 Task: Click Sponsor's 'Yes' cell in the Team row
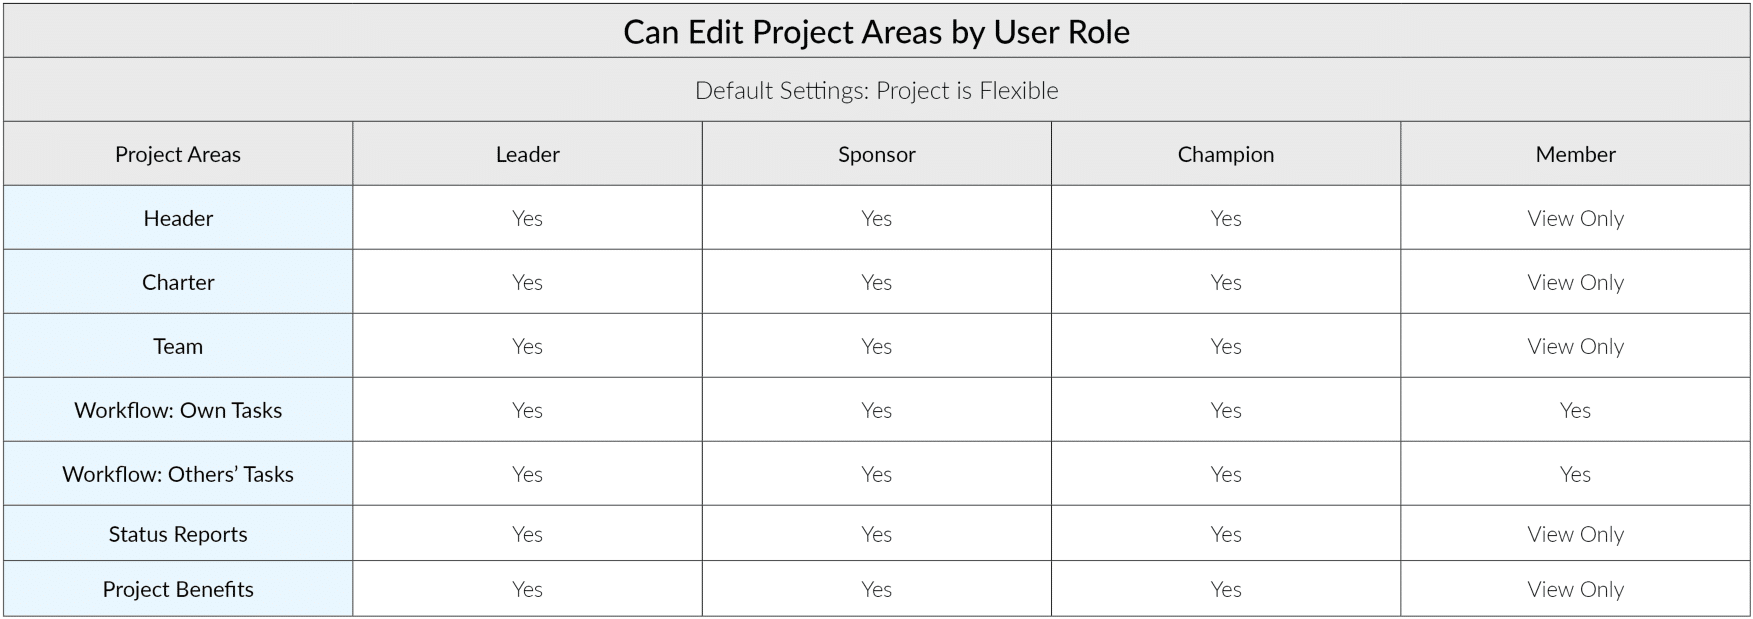click(x=876, y=347)
